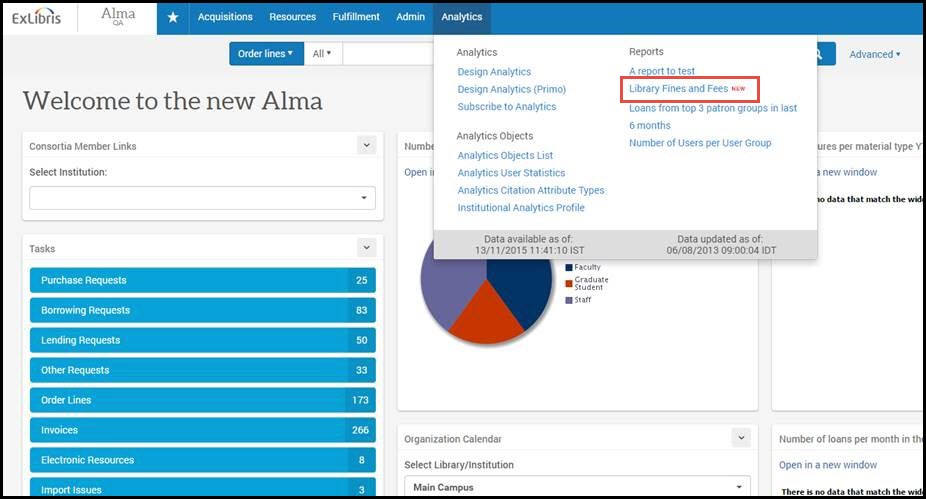
Task: Open A report to test
Action: click(662, 71)
